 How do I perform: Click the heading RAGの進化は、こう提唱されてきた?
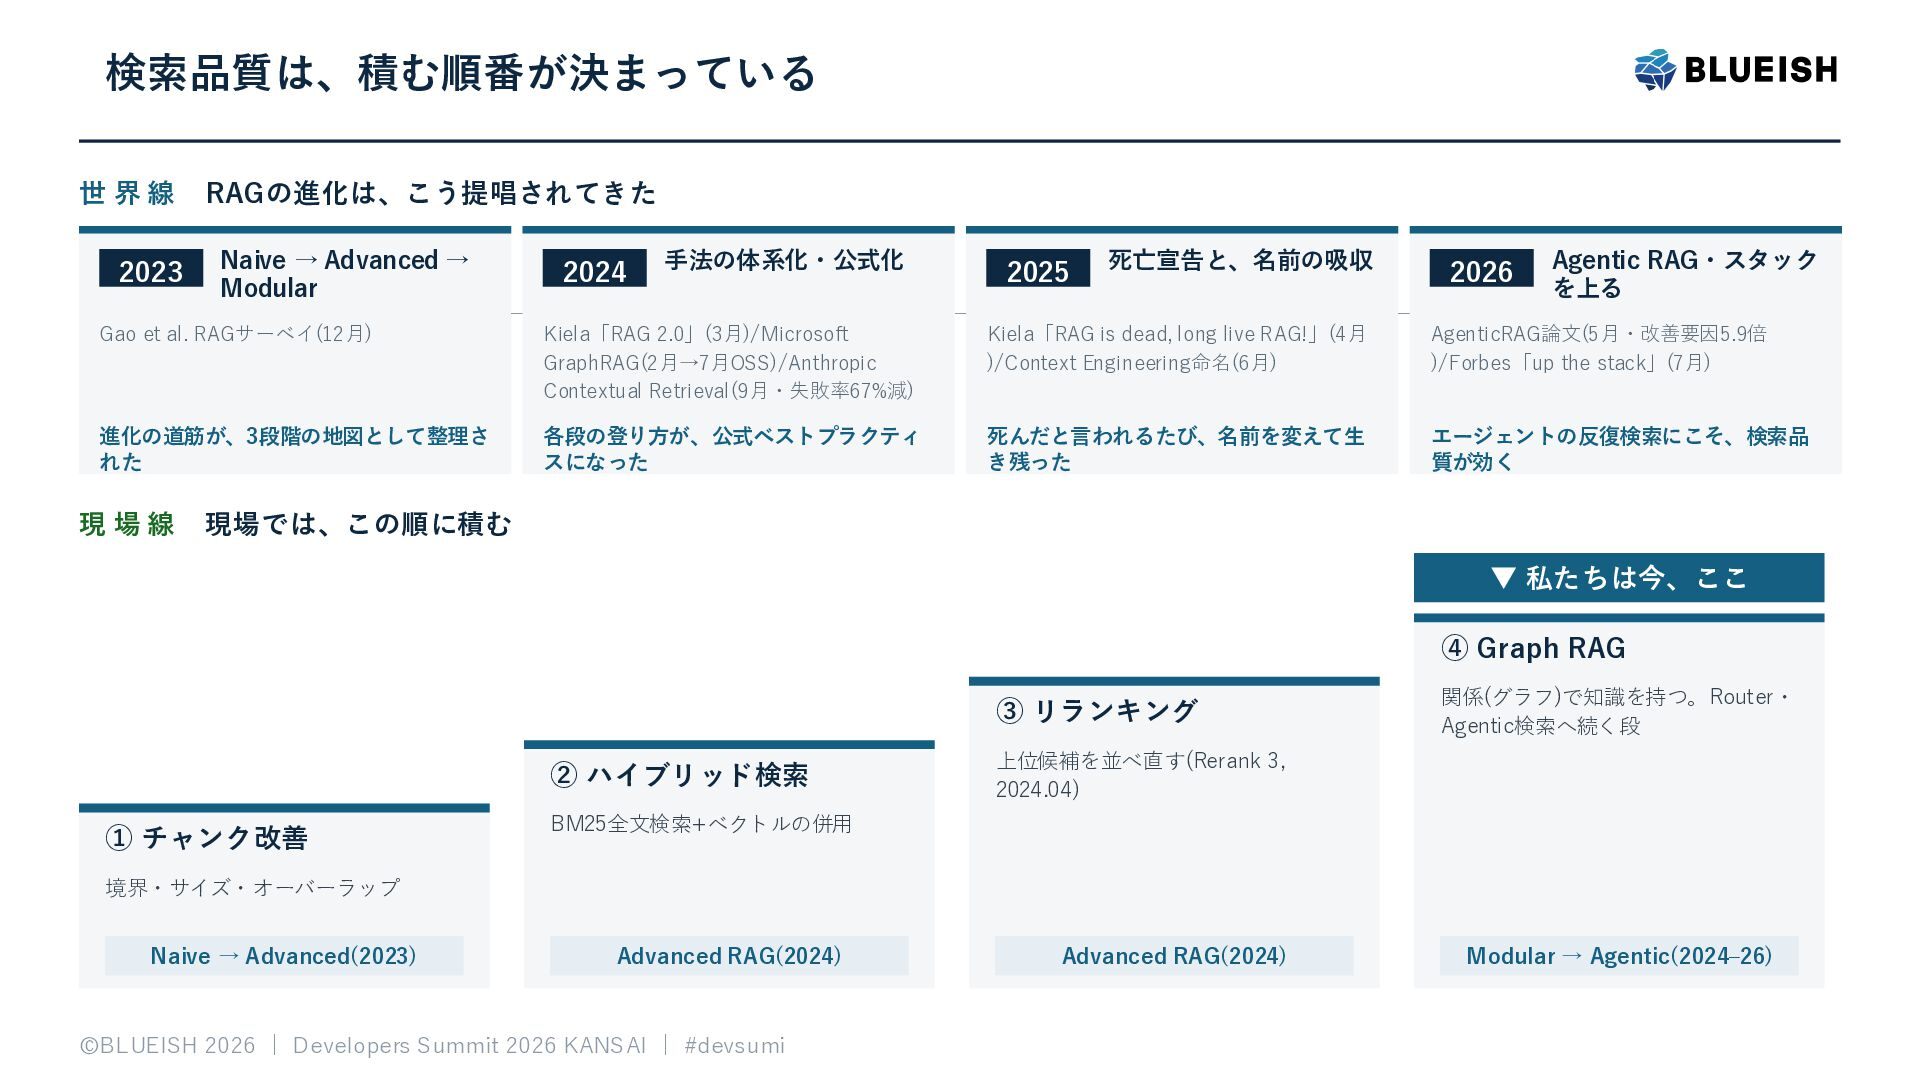click(x=431, y=193)
